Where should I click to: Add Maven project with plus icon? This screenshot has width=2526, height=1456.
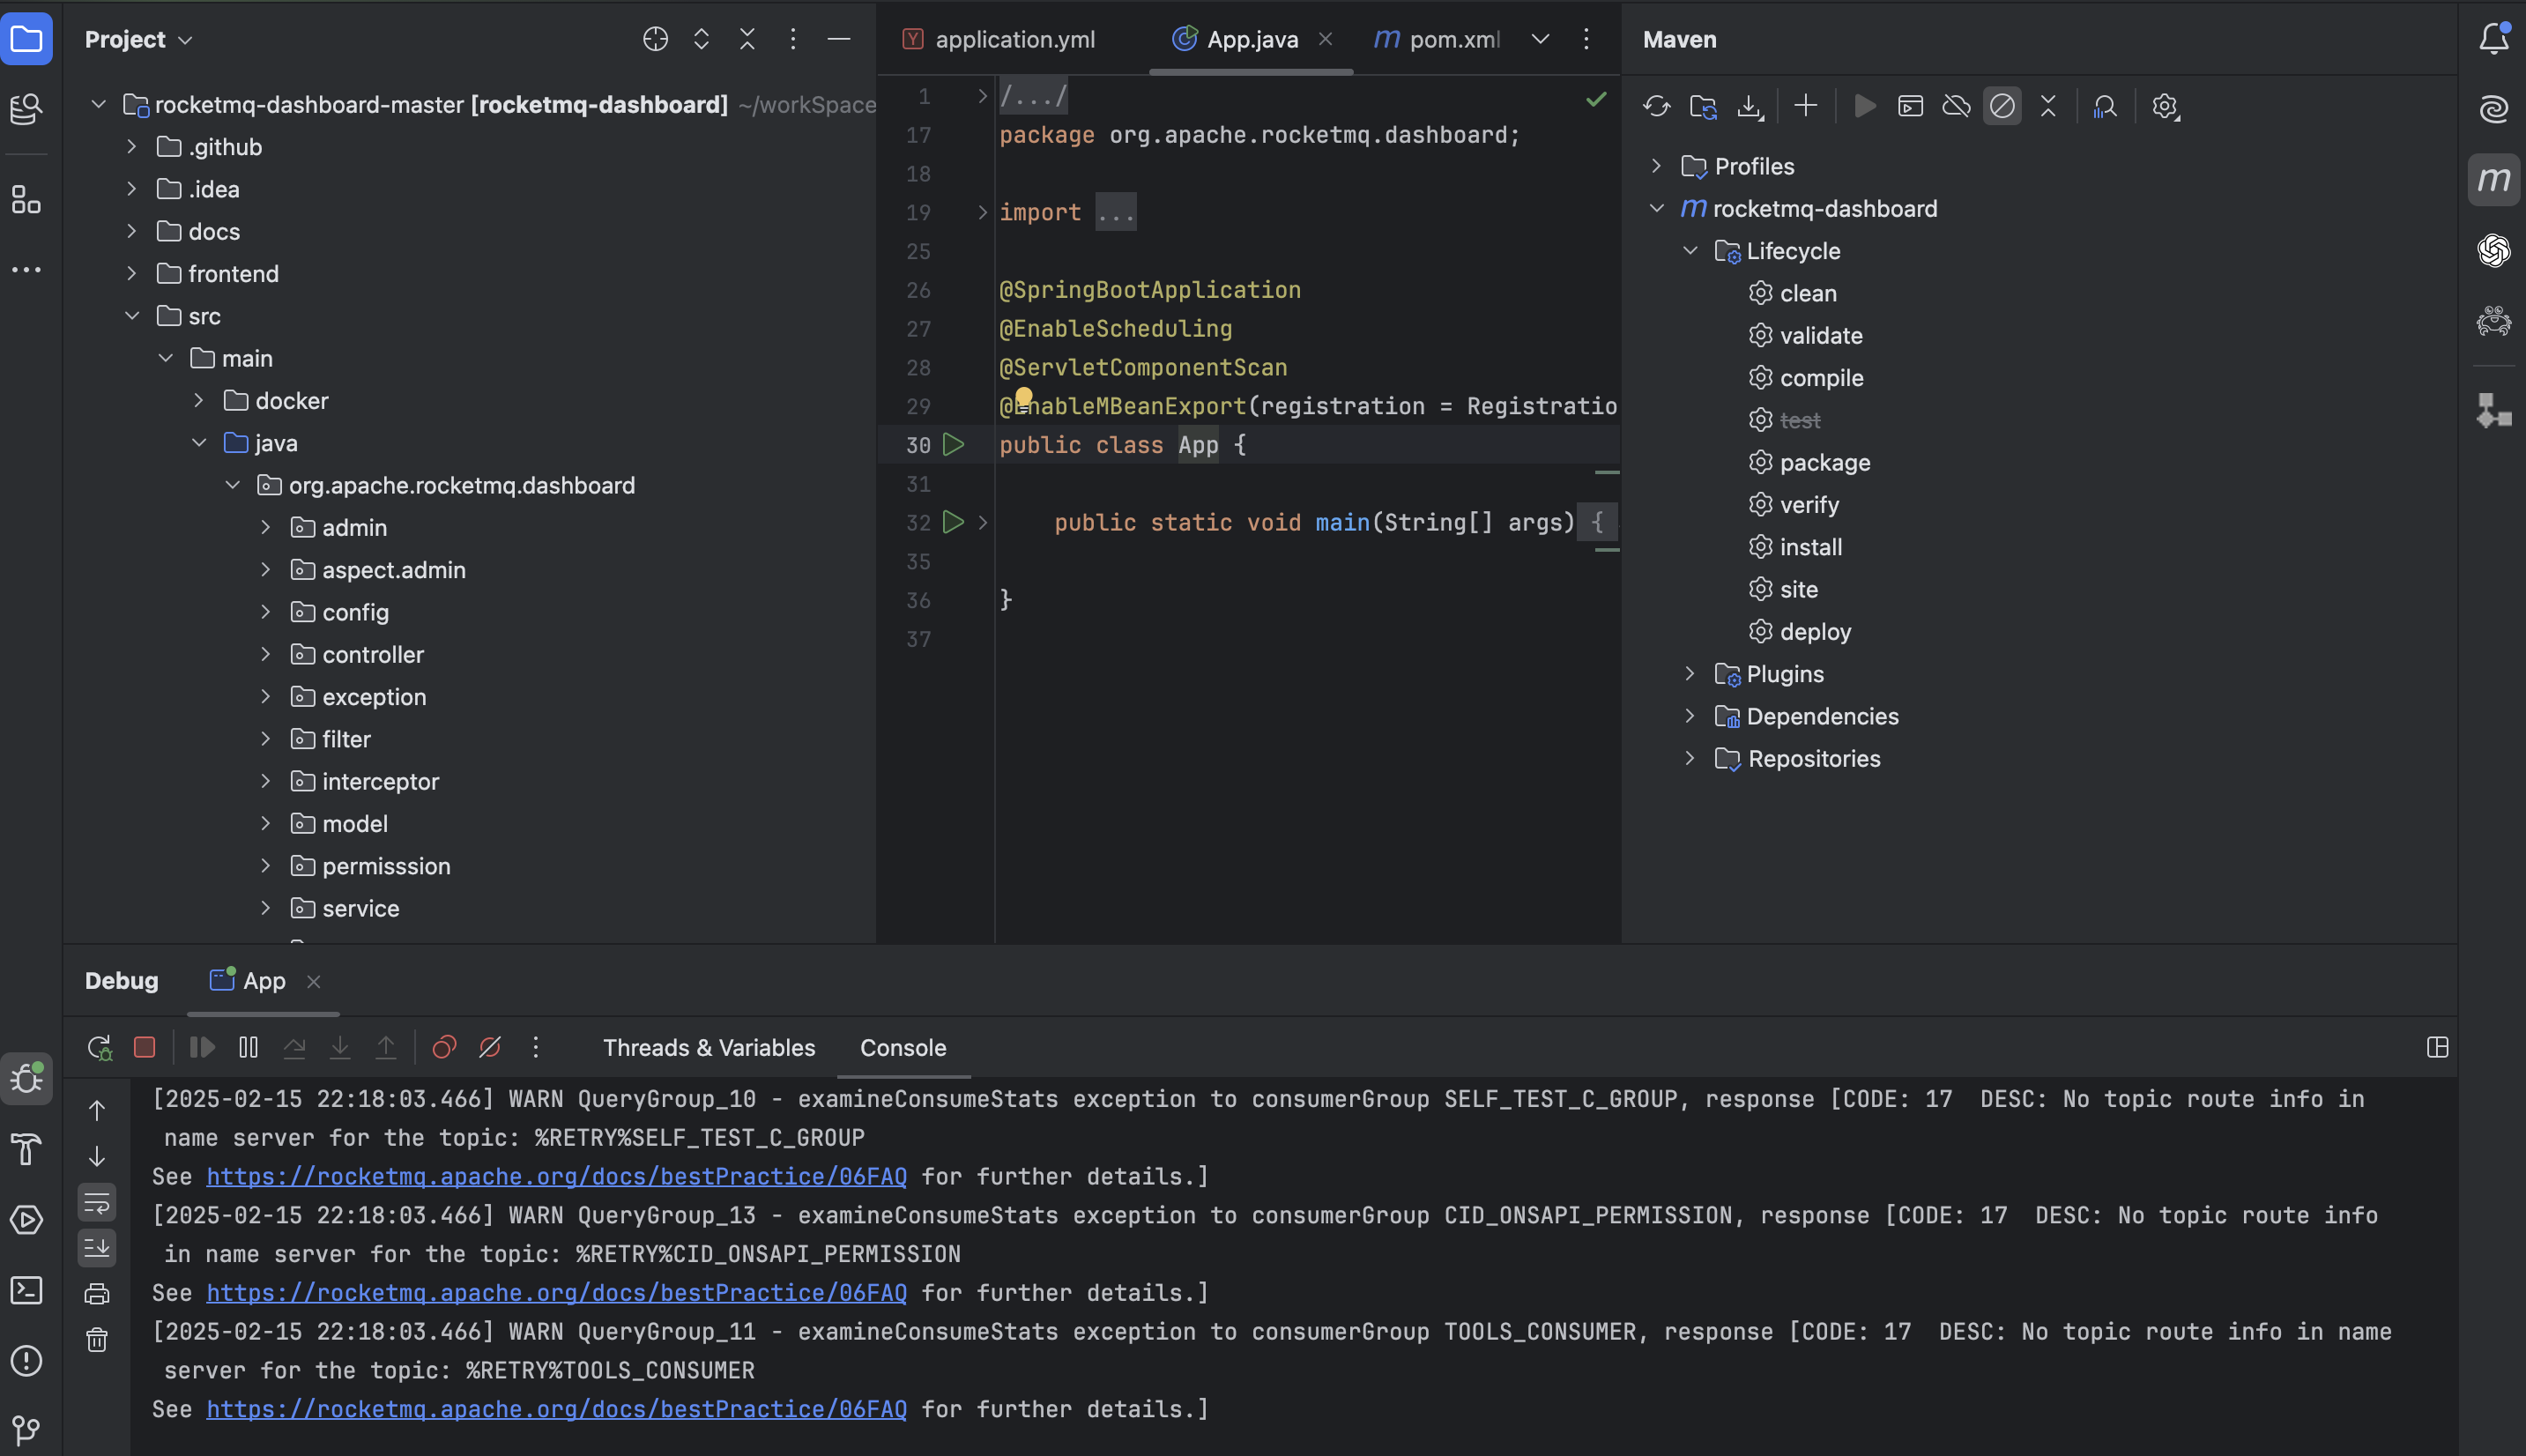coord(1806,106)
